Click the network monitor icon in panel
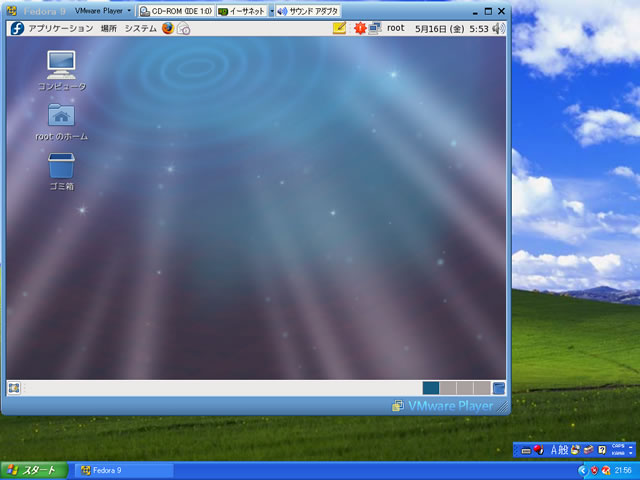640x480 pixels. click(374, 28)
